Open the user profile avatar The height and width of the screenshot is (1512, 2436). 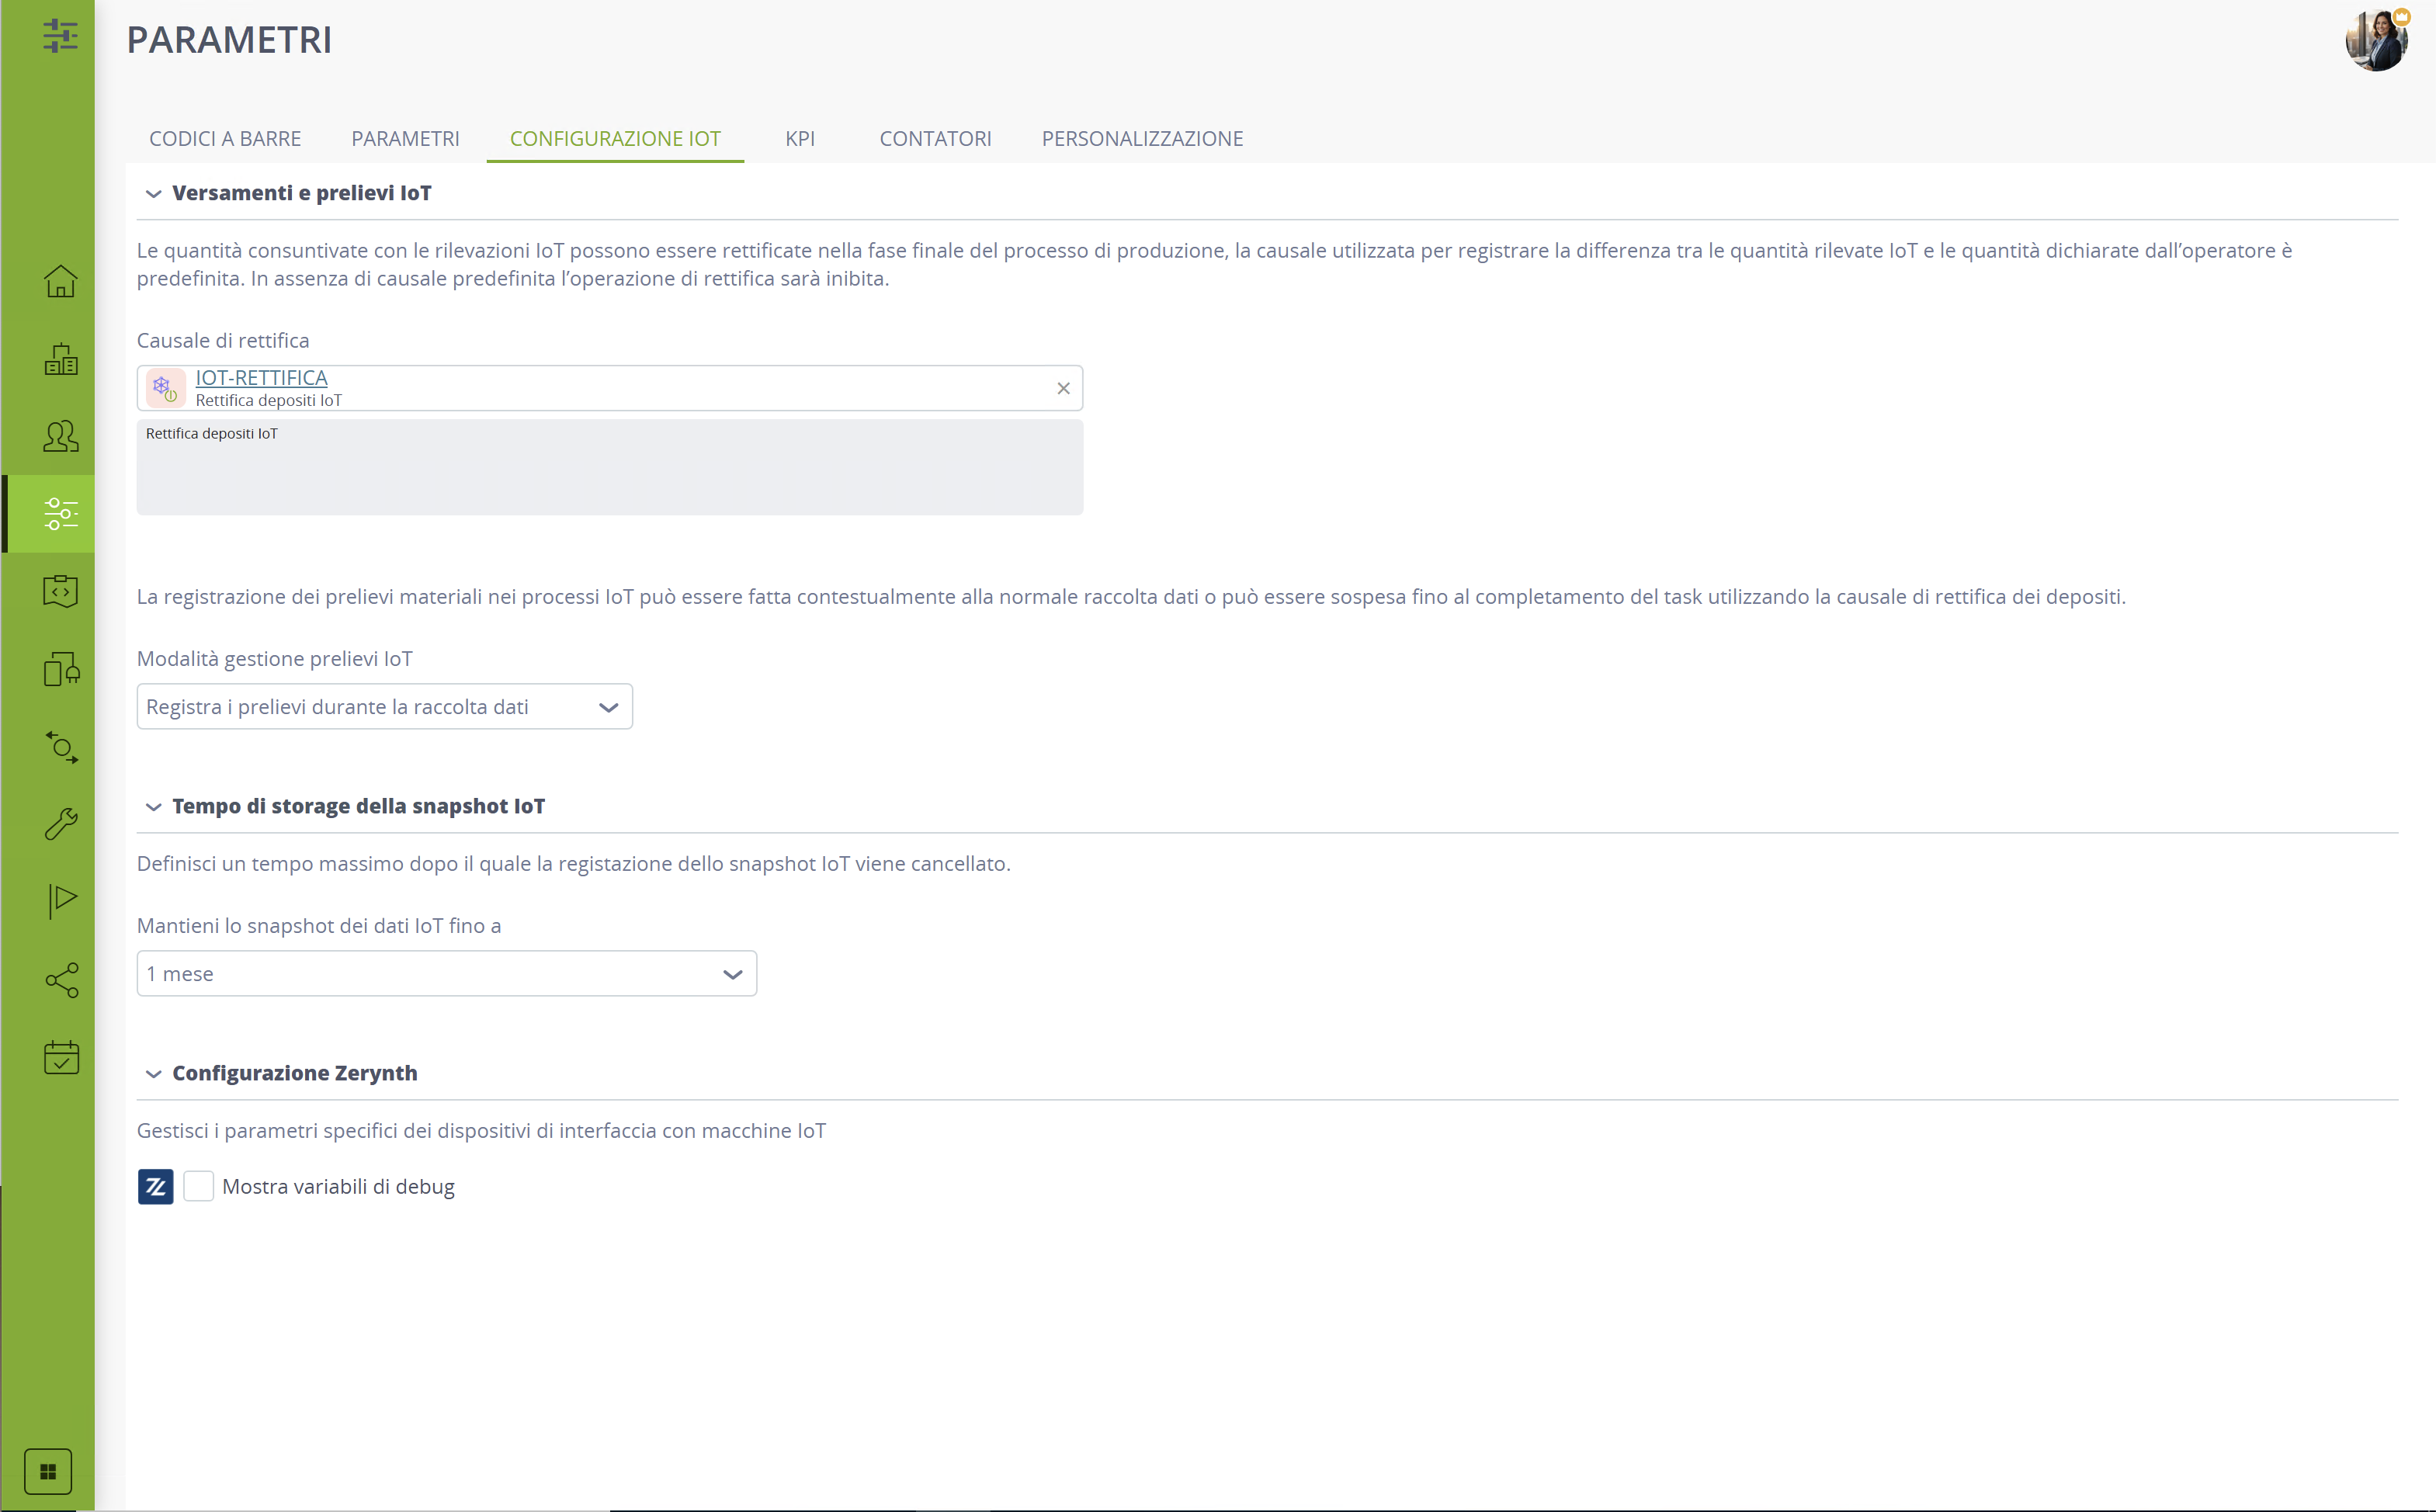coord(2377,41)
